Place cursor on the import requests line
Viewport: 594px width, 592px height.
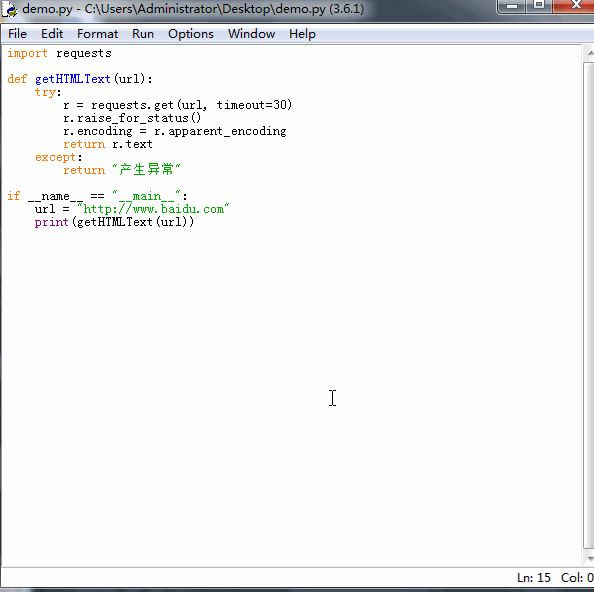(59, 53)
